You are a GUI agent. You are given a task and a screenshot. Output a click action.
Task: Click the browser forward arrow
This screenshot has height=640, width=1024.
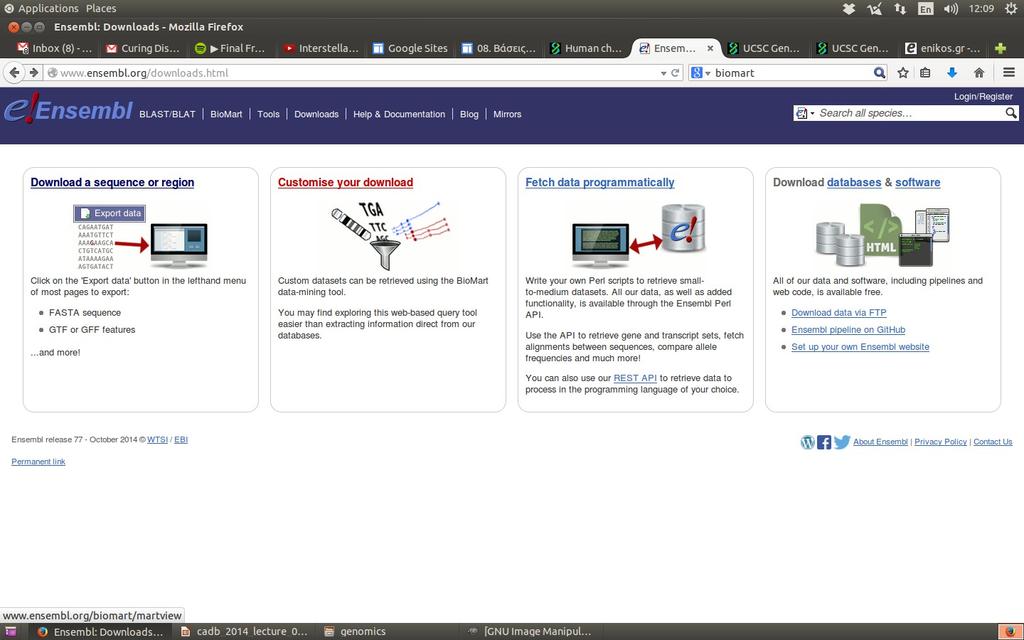coord(34,72)
